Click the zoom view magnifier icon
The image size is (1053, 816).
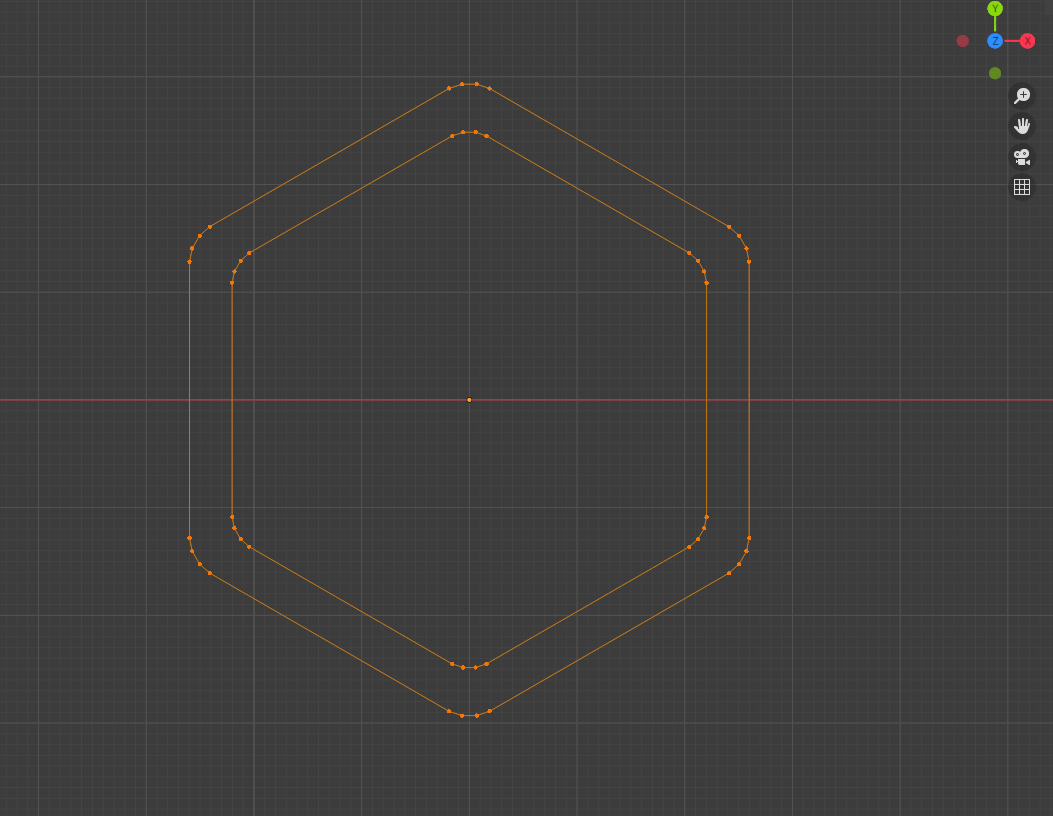pos(1021,95)
